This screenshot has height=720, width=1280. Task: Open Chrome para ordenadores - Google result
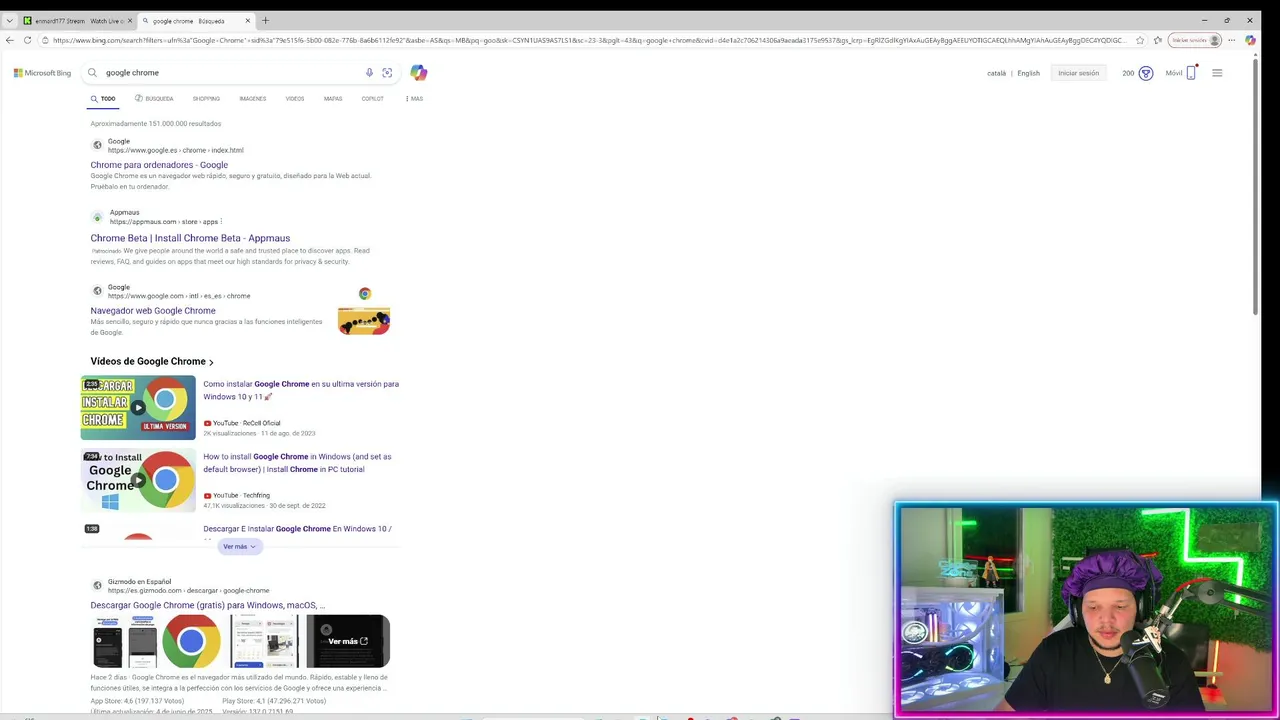159,165
